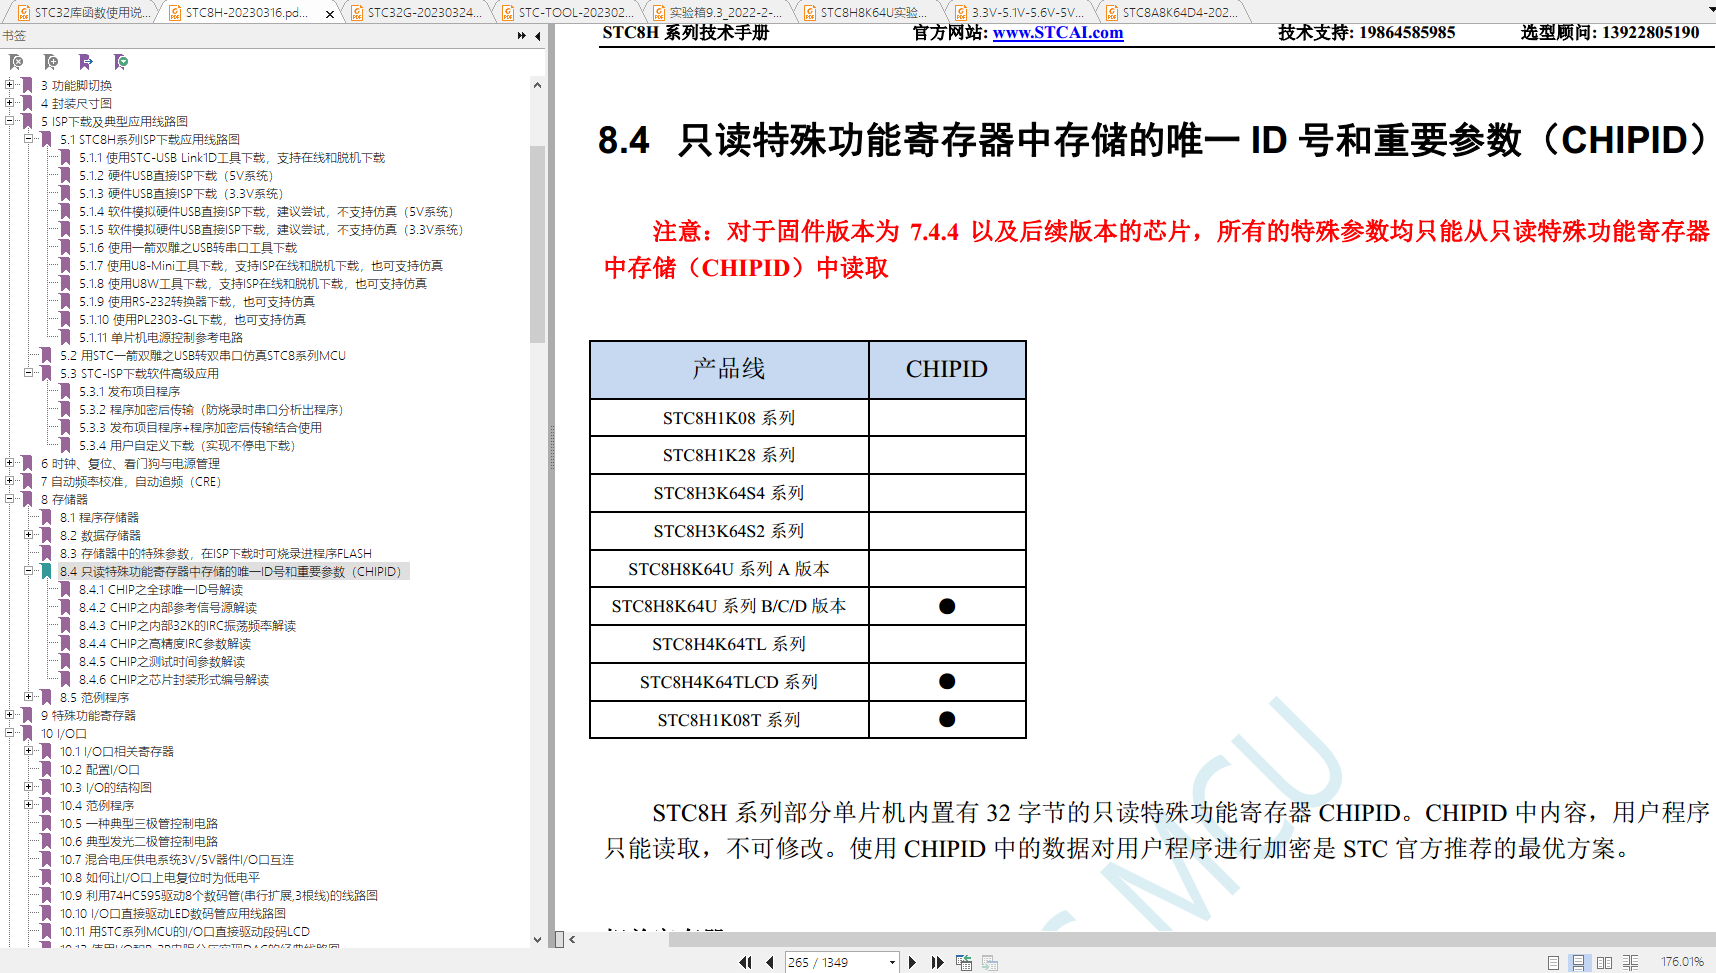Click the 176.01% zoom level
Screen dimensions: 1716x973
click(1682, 962)
